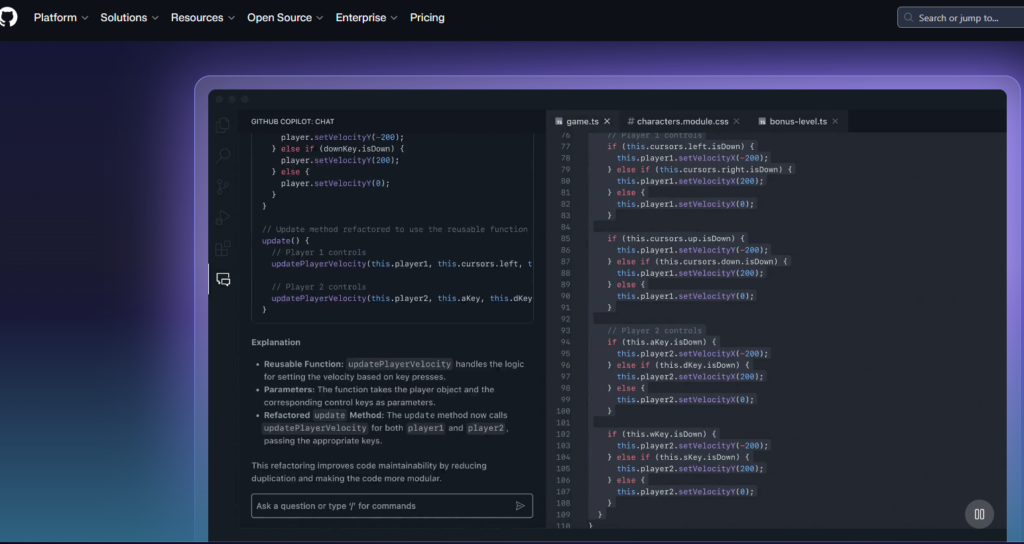The image size is (1024, 544).
Task: Expand the Enterprise dropdown menu
Action: [366, 18]
